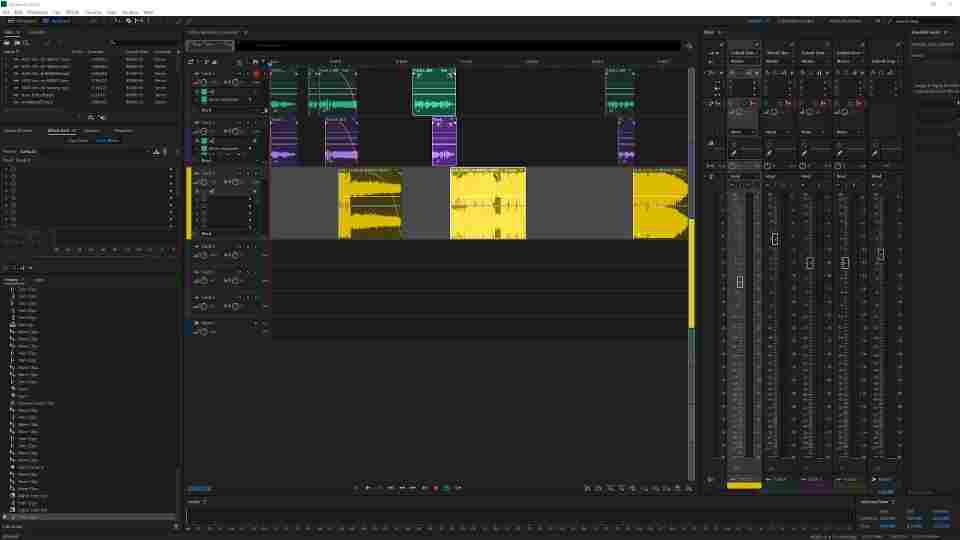The image size is (960, 540).
Task: Arm Track 1 for record
Action: [257, 74]
